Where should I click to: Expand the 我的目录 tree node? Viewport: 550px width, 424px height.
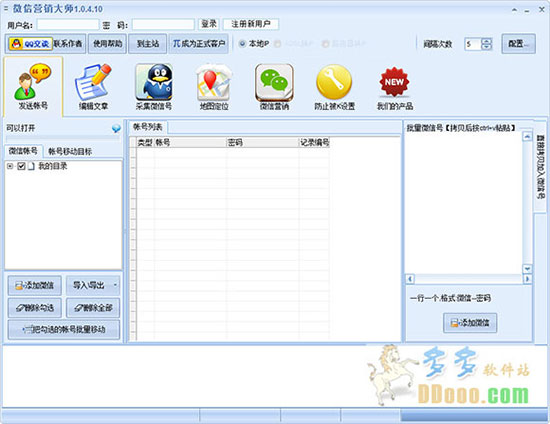point(10,166)
